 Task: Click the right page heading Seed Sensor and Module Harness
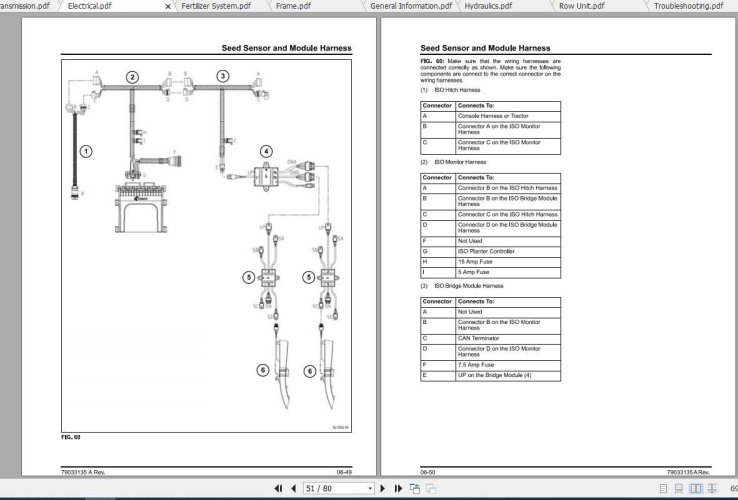(x=485, y=48)
